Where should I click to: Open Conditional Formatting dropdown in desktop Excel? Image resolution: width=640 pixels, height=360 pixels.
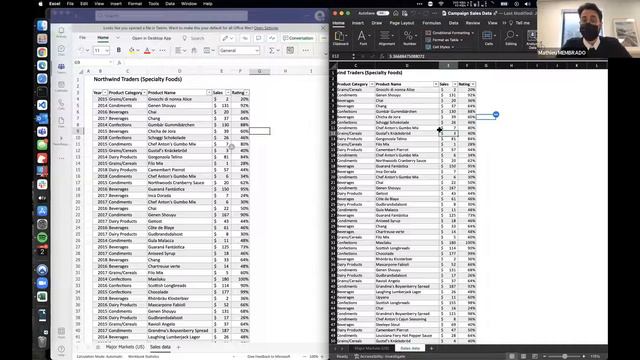[450, 33]
